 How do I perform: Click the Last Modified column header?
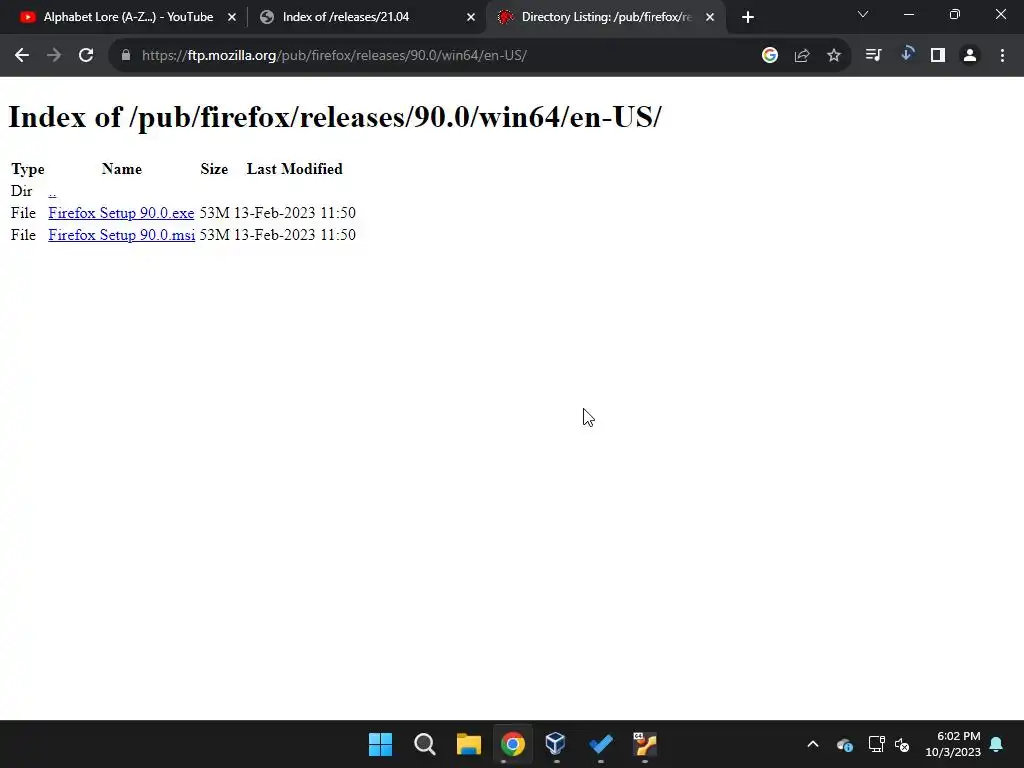click(x=295, y=169)
